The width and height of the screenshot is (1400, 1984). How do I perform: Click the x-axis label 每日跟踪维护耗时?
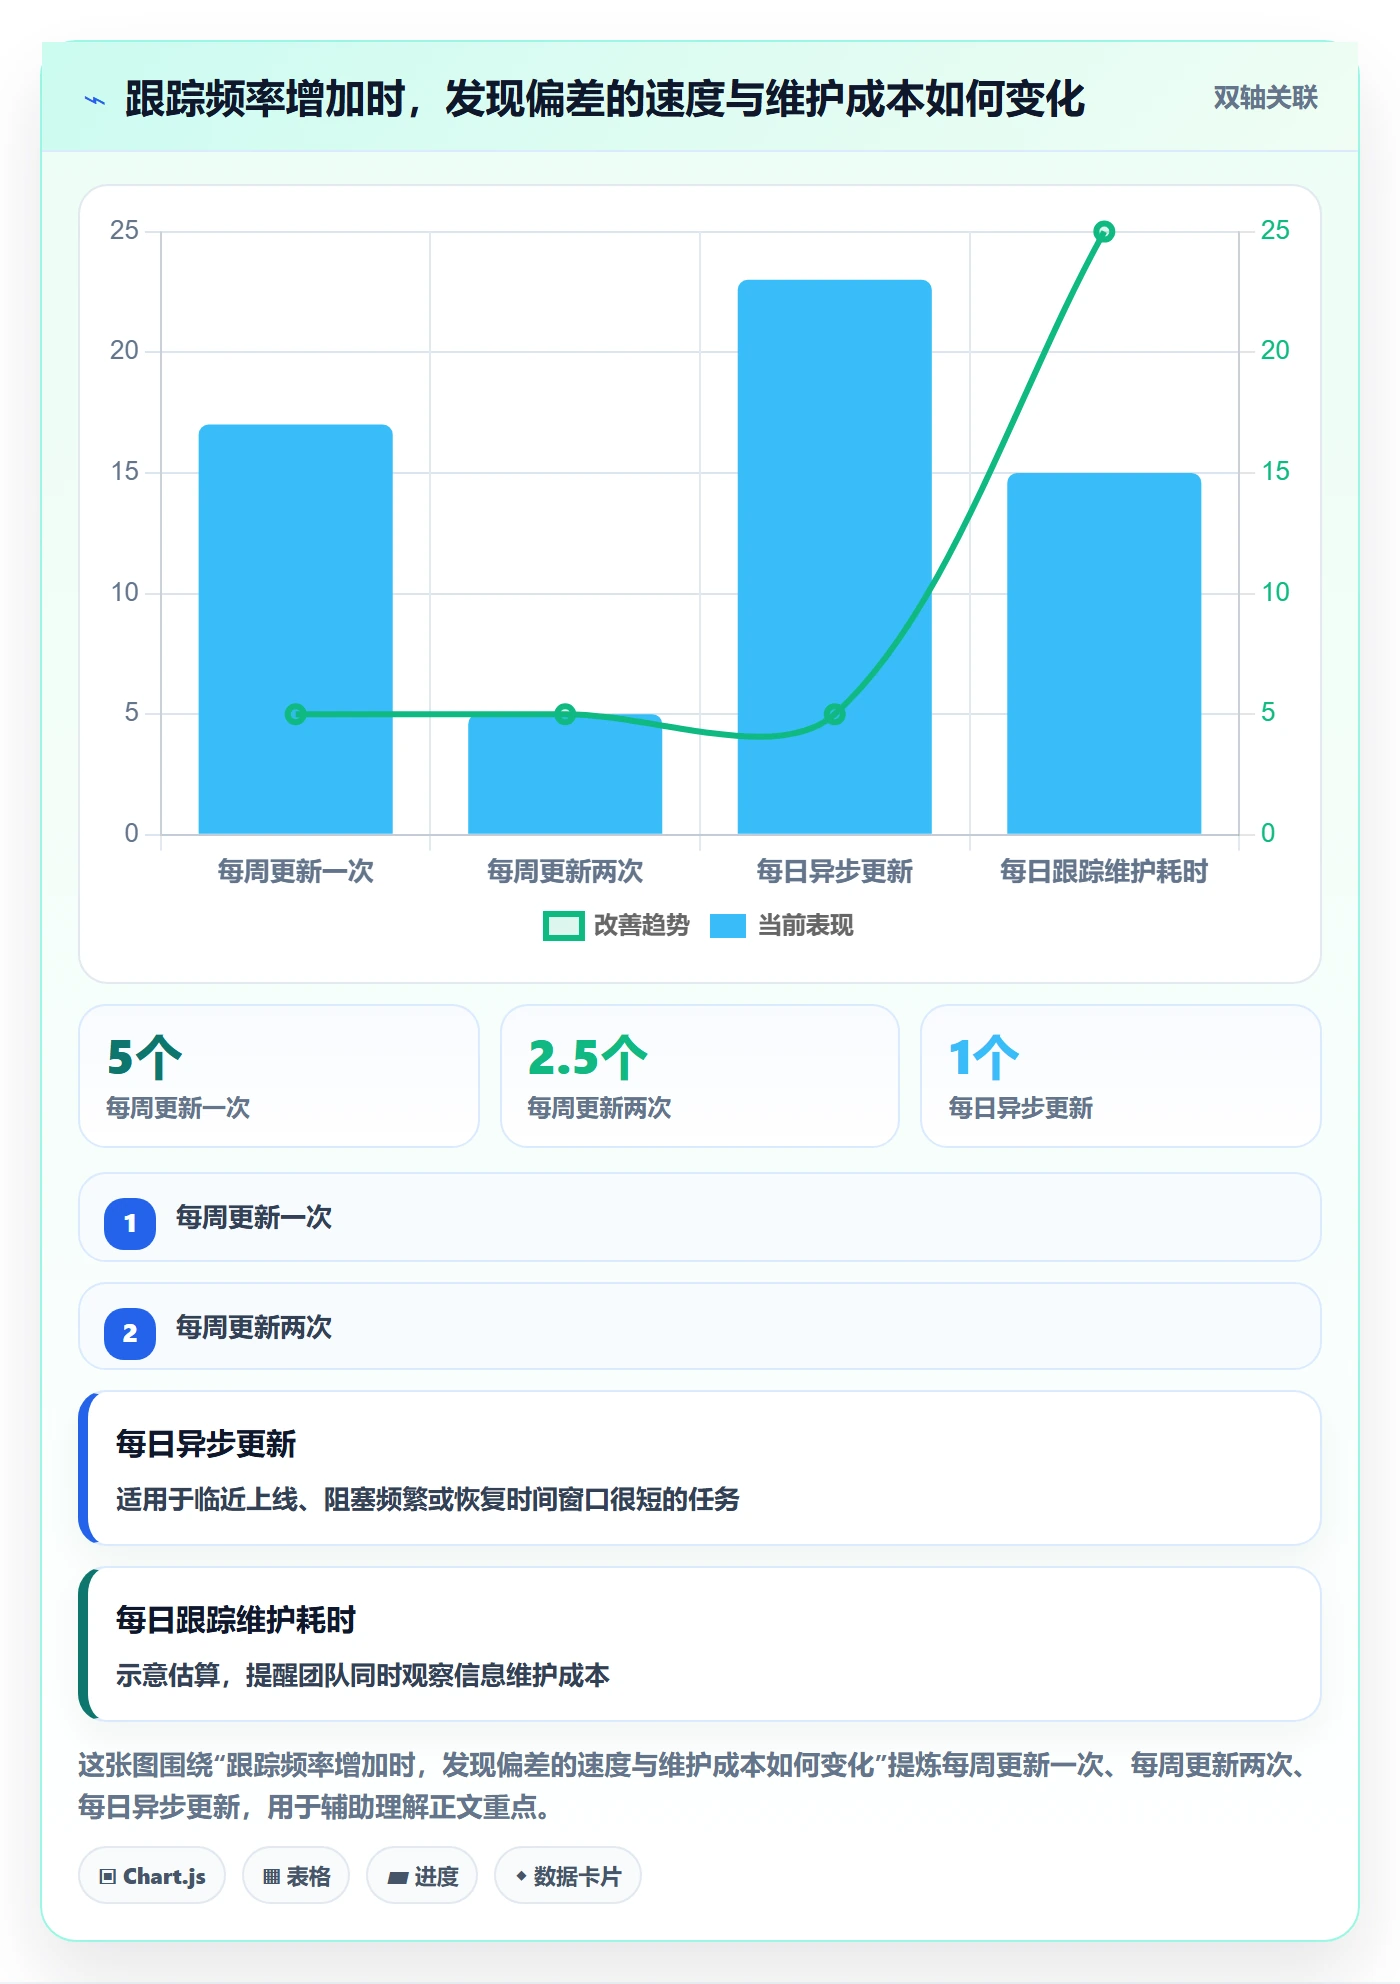tap(1104, 872)
